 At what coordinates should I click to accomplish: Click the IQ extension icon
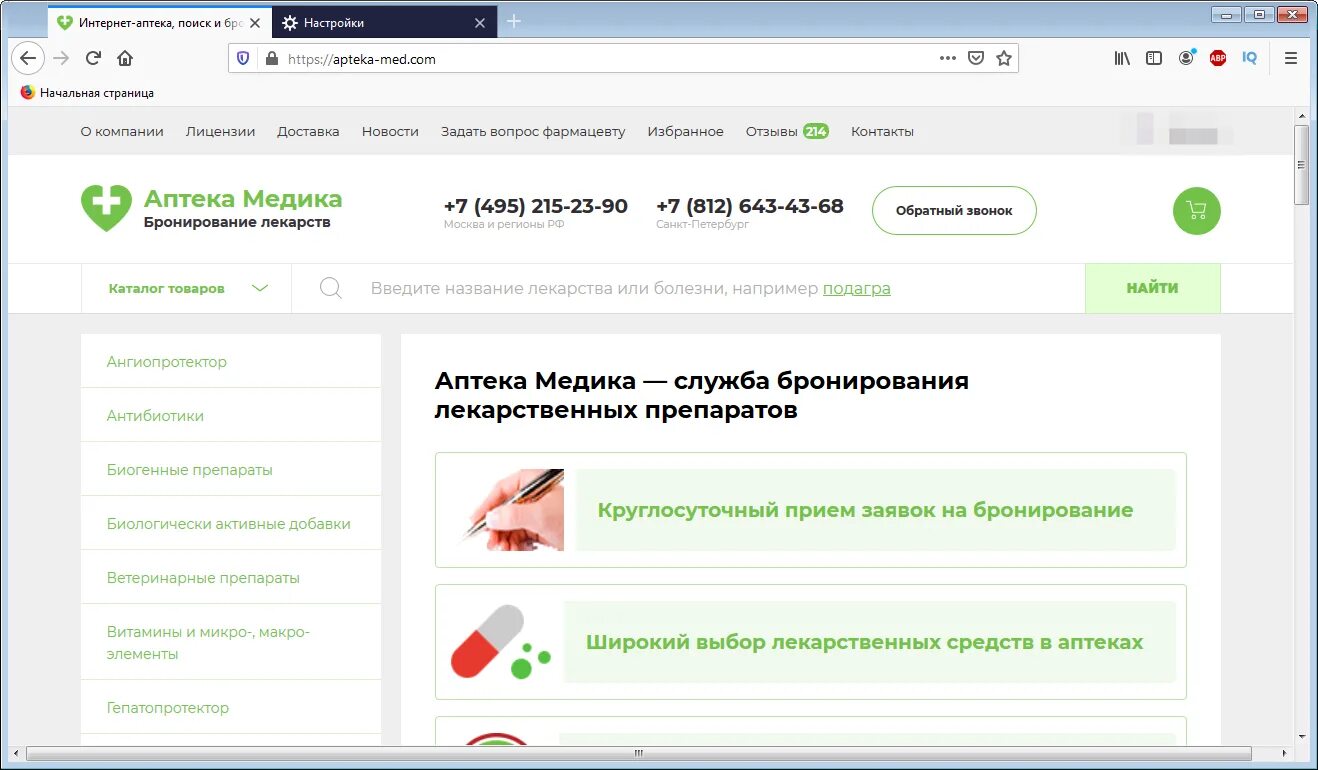[x=1250, y=59]
